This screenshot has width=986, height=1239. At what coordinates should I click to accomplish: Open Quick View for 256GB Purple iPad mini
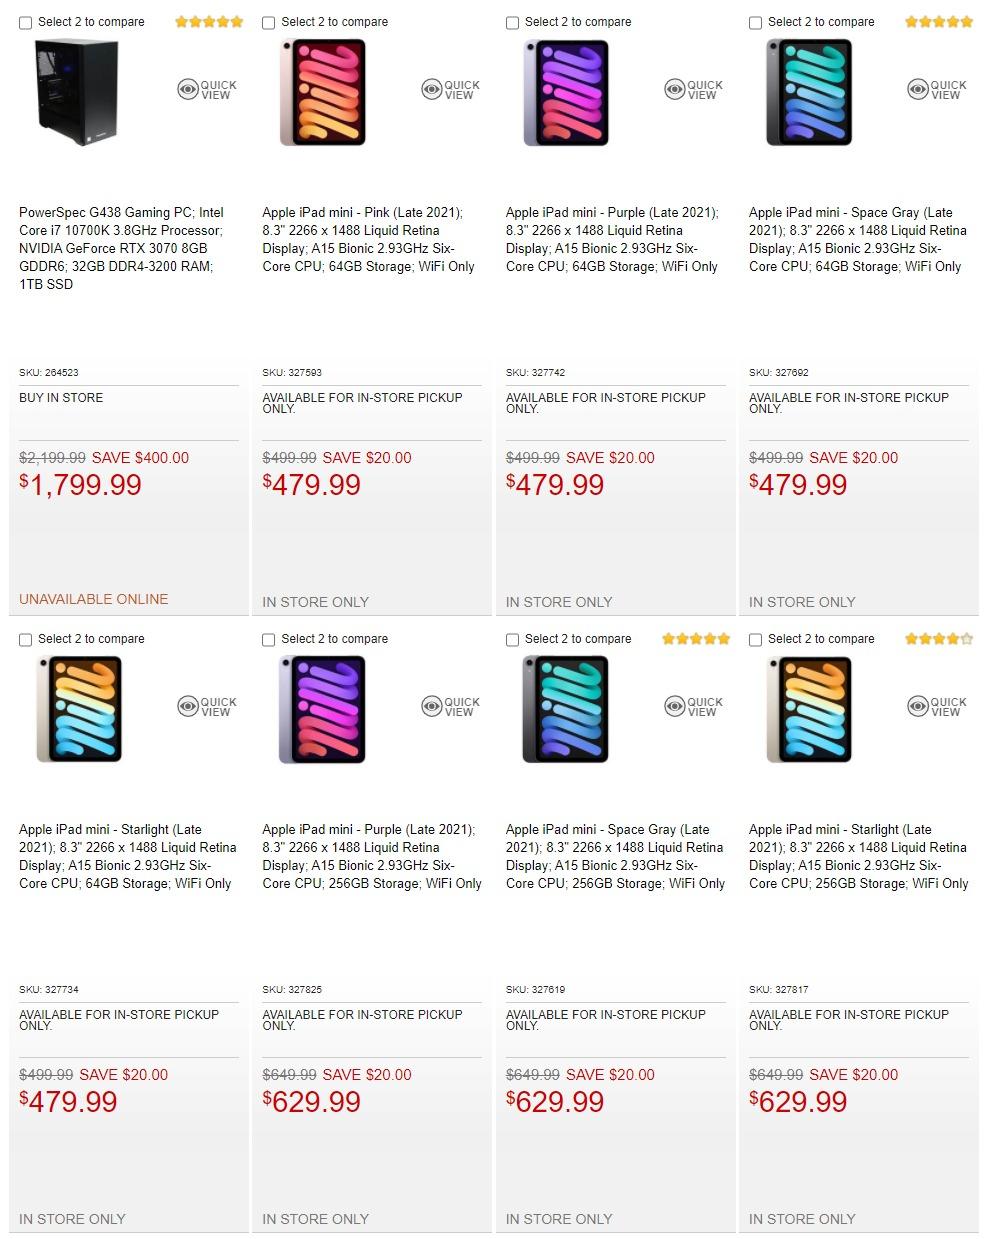coord(450,707)
